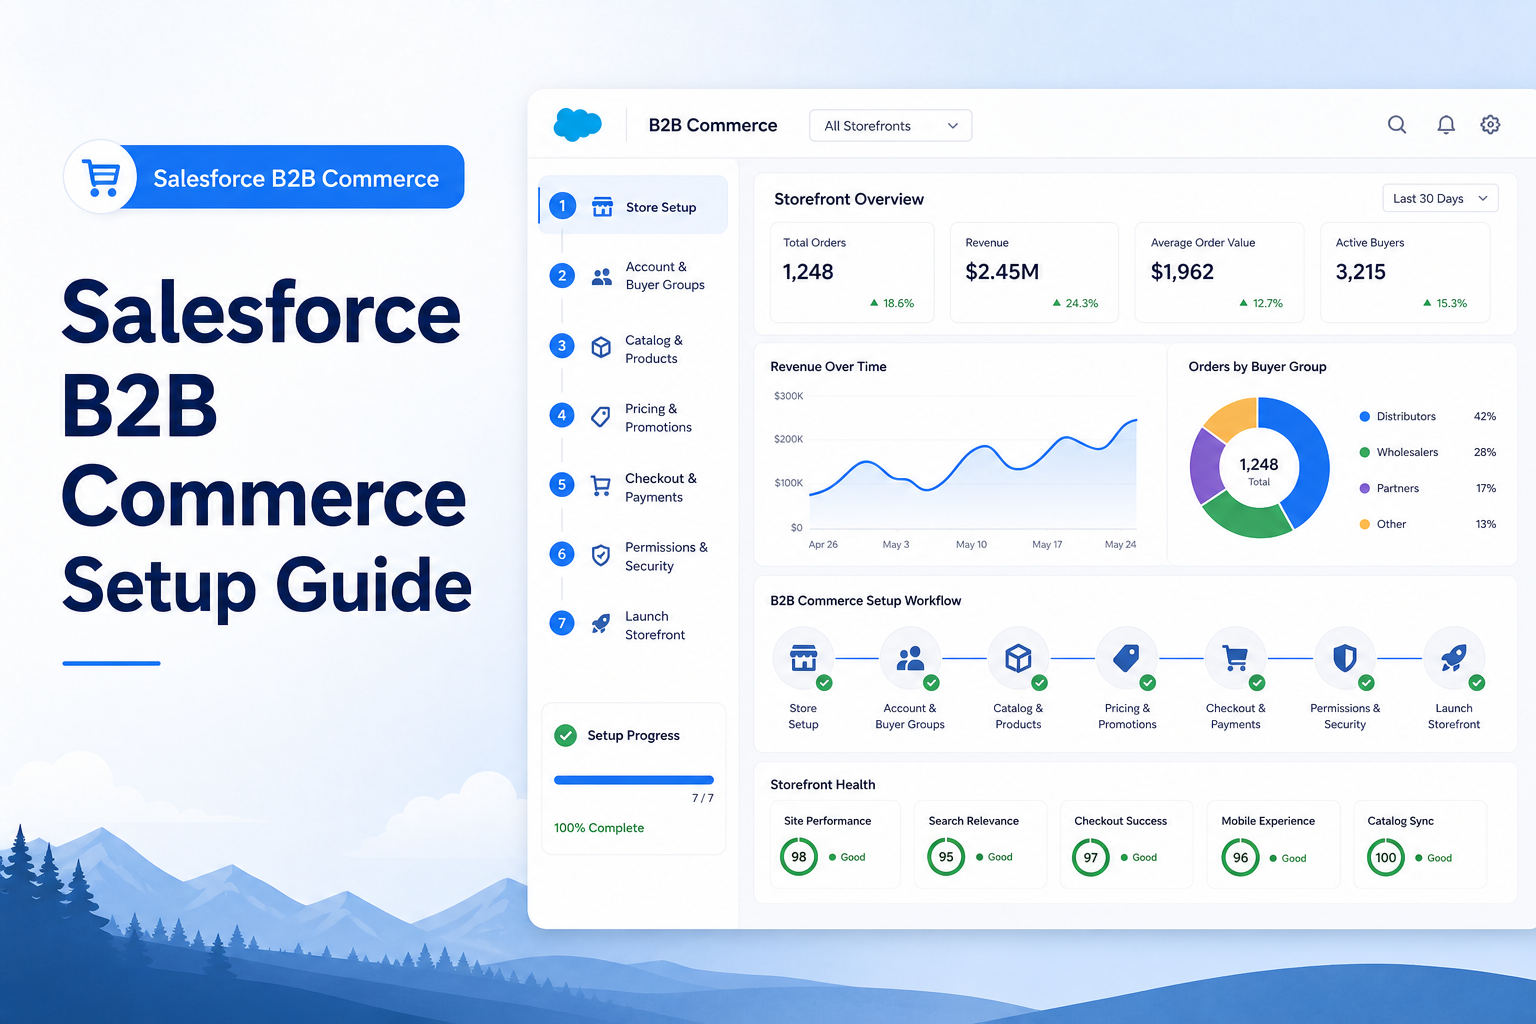This screenshot has height=1024, width=1536.
Task: Click the Catalog & Products box icon in sidebar
Action: pyautogui.click(x=601, y=347)
